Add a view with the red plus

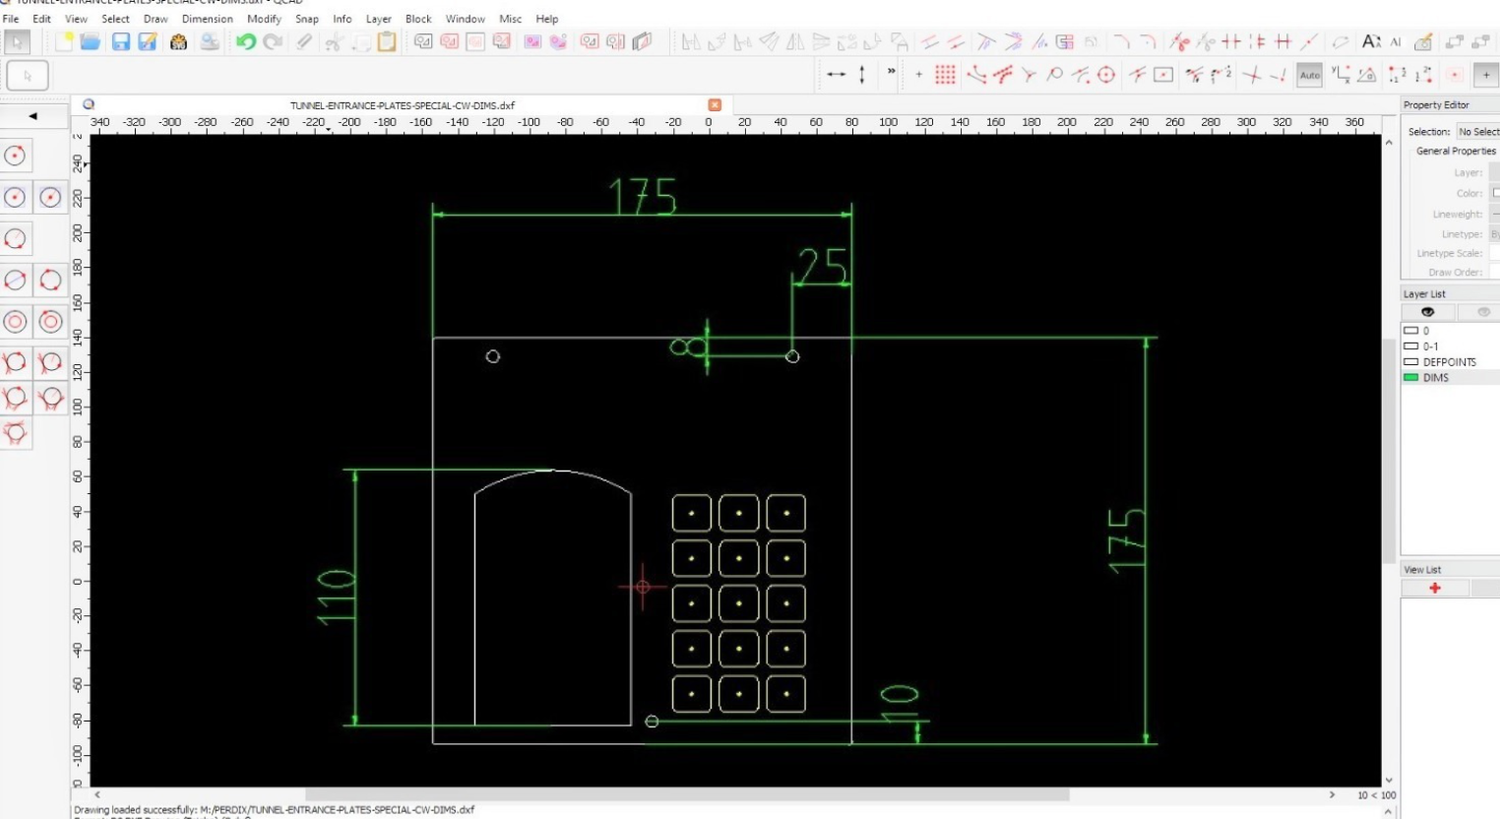coord(1434,588)
